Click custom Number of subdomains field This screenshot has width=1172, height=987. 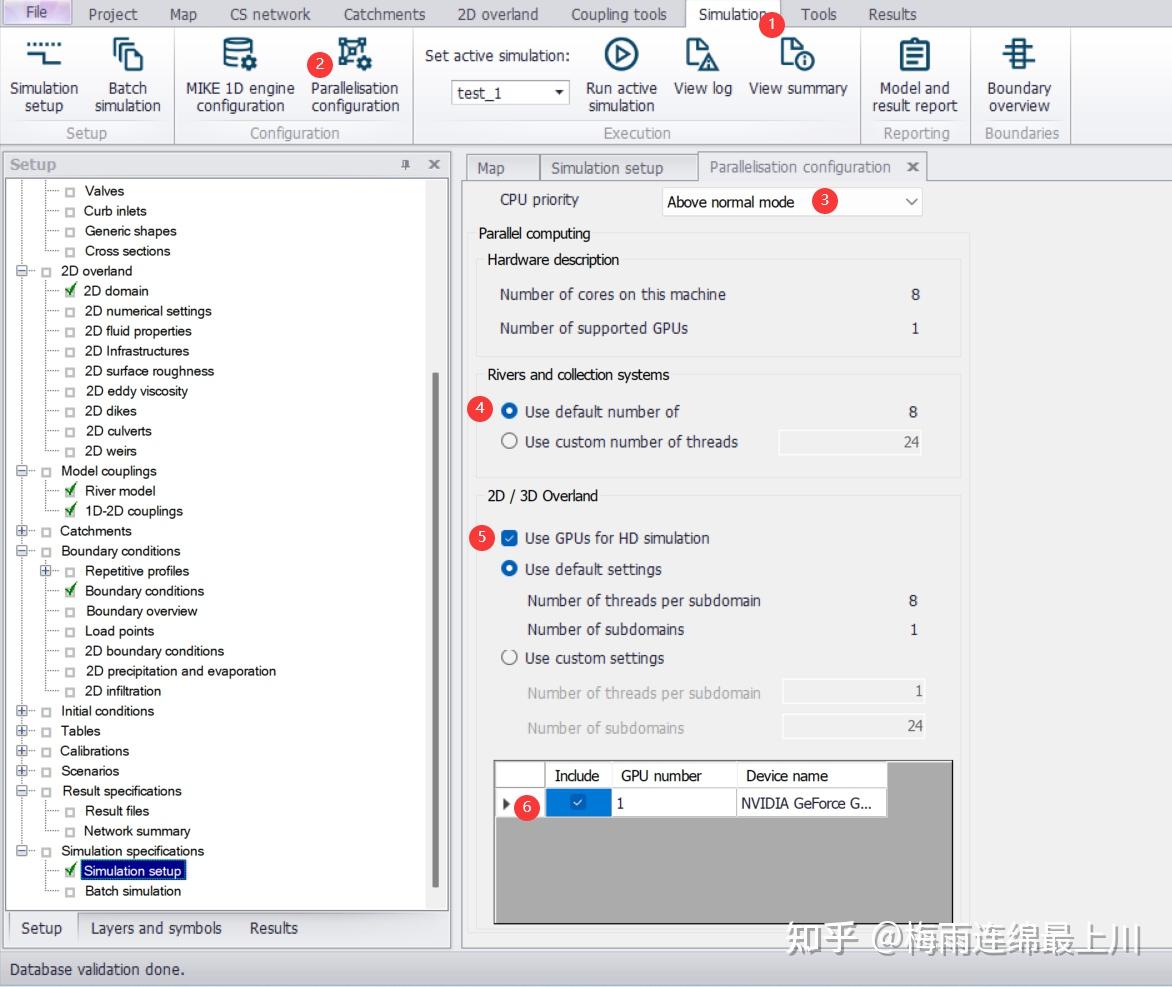[x=853, y=726]
